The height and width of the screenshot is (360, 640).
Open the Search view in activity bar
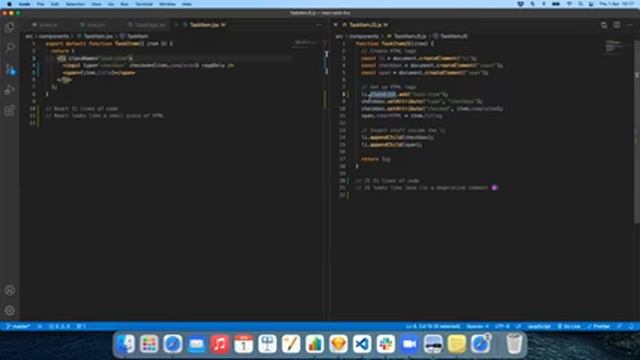[x=9, y=48]
